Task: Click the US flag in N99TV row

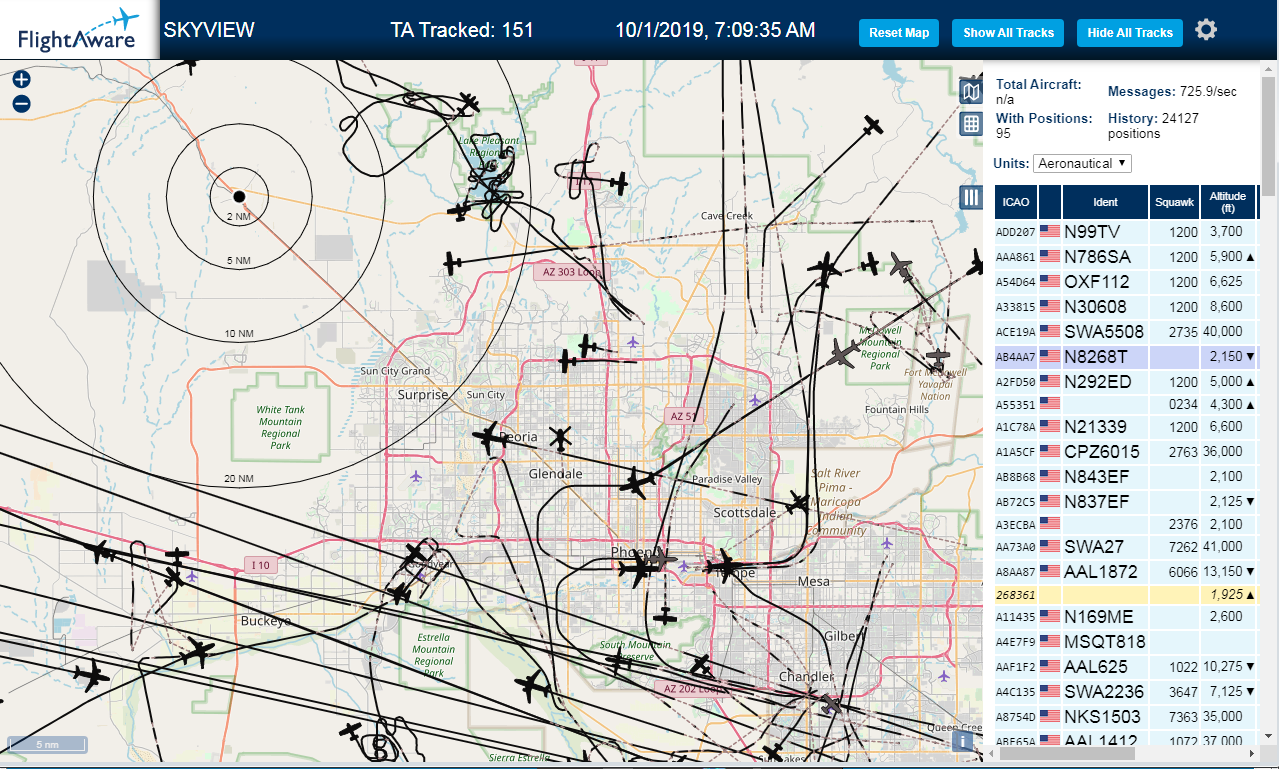Action: 1050,231
